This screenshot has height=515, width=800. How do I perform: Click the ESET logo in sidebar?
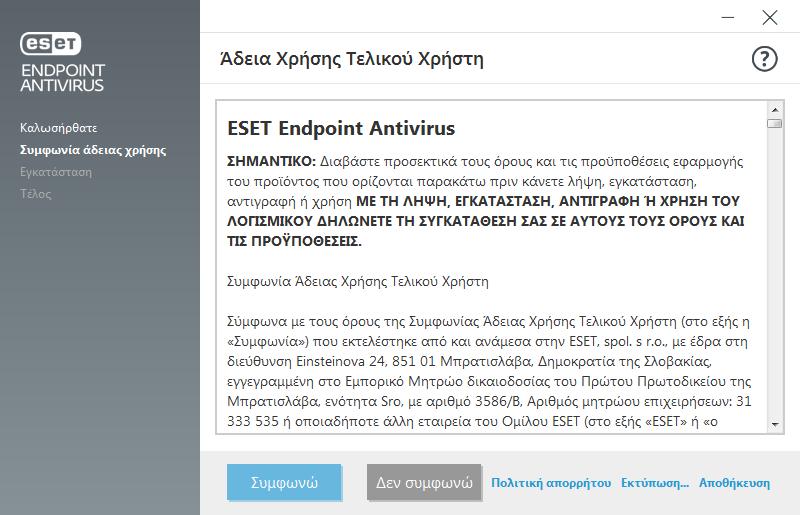(51, 43)
